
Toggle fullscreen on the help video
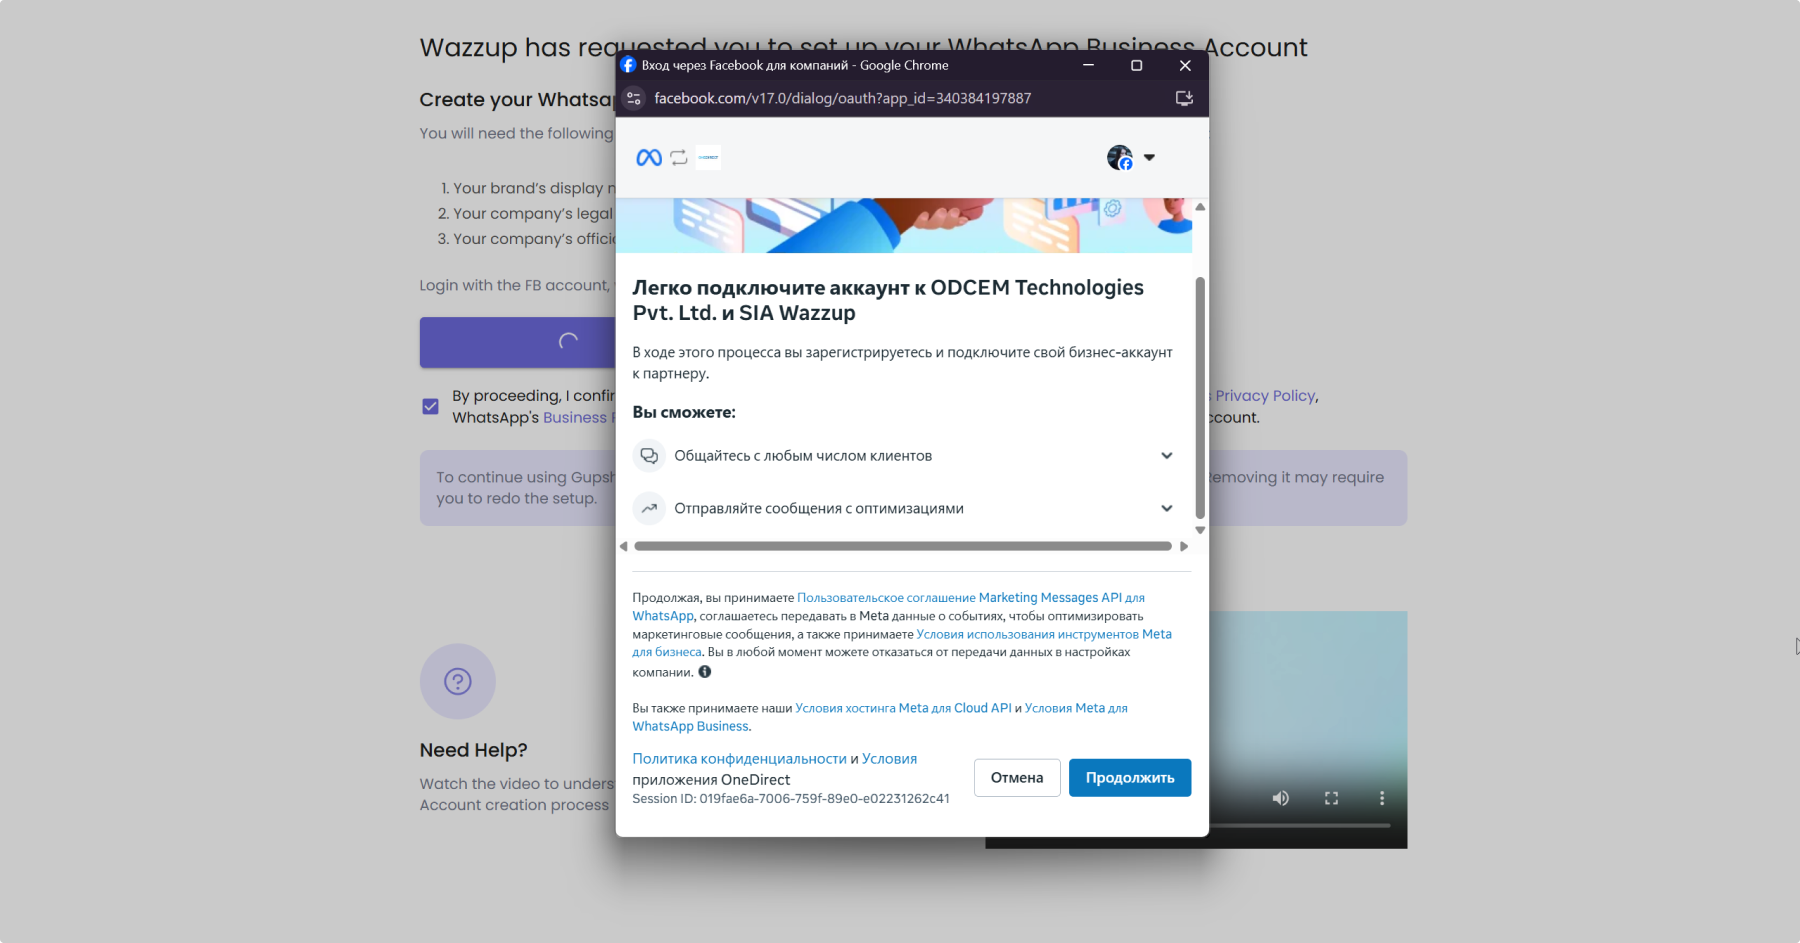pyautogui.click(x=1331, y=798)
